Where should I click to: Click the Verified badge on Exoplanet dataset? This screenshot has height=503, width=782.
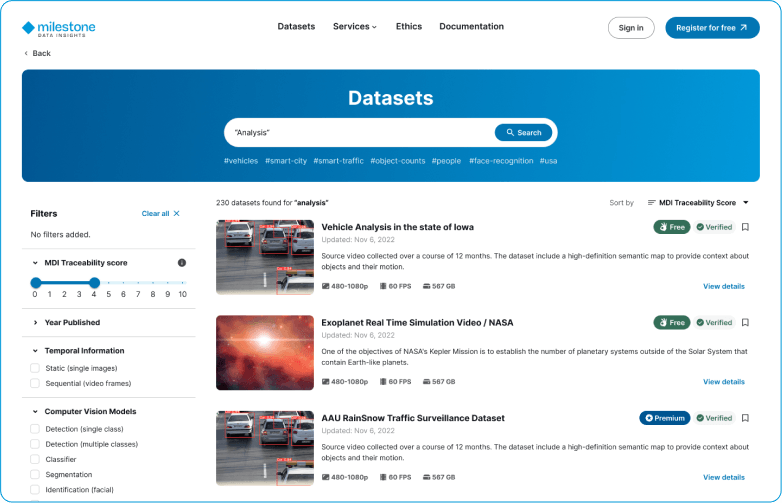(714, 323)
